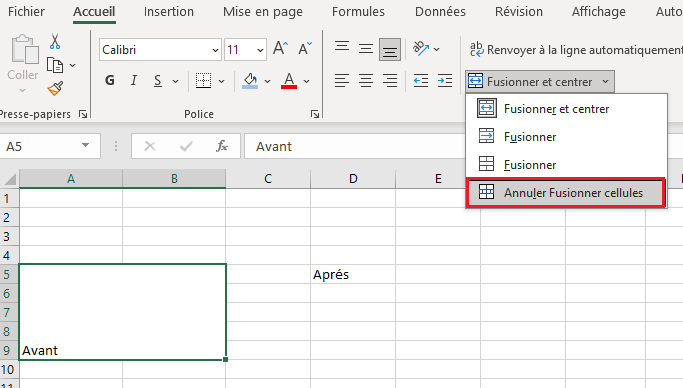The image size is (683, 388).
Task: Click the text Orientation icon
Action: [x=421, y=49]
